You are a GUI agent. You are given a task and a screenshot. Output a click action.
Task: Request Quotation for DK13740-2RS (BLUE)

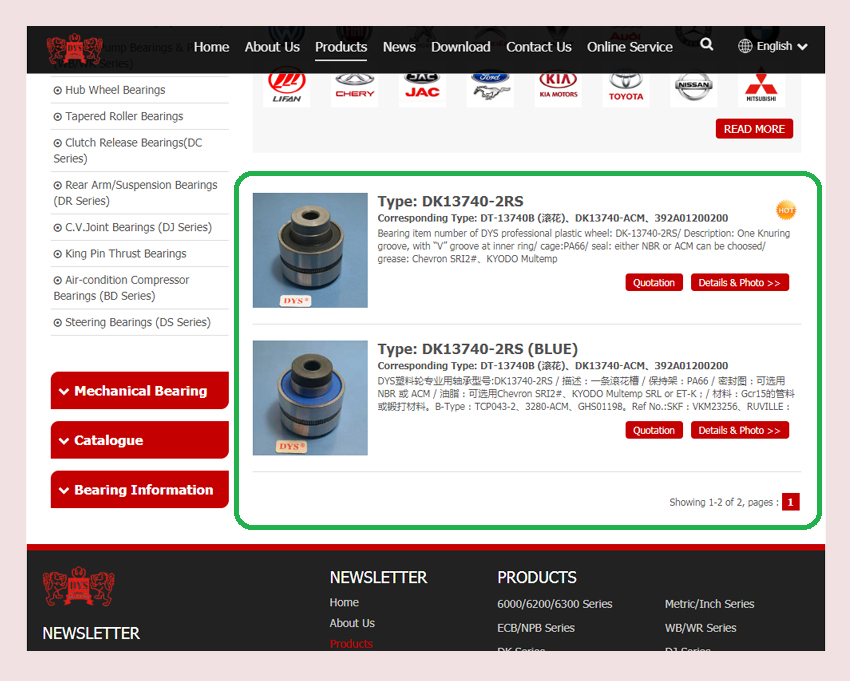654,430
